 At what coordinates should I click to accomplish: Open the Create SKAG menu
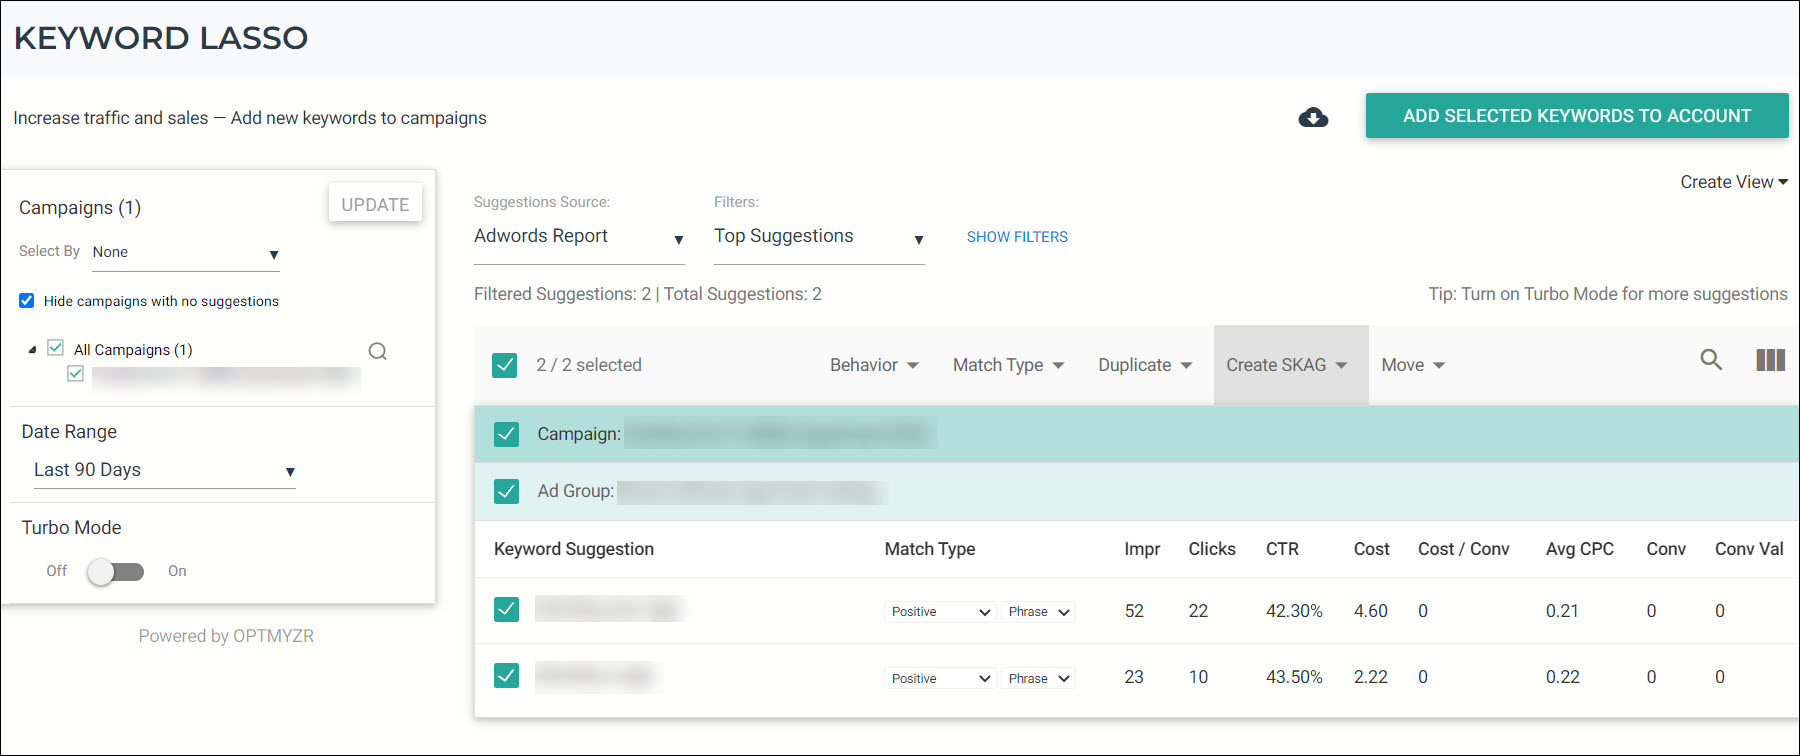click(x=1291, y=365)
